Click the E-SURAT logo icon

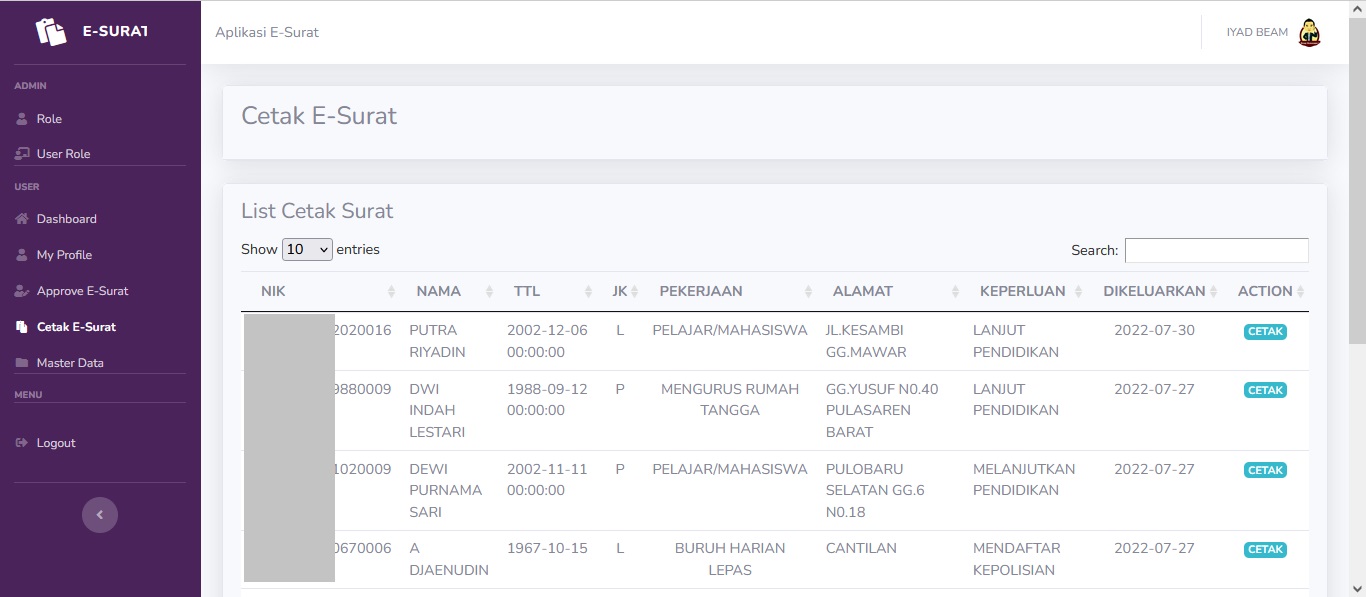pyautogui.click(x=49, y=31)
